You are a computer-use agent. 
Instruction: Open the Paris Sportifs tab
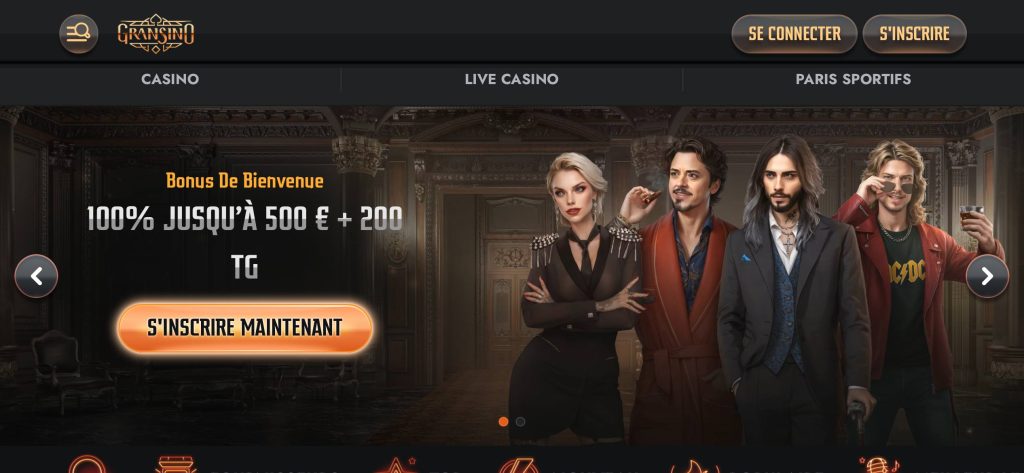(x=853, y=79)
